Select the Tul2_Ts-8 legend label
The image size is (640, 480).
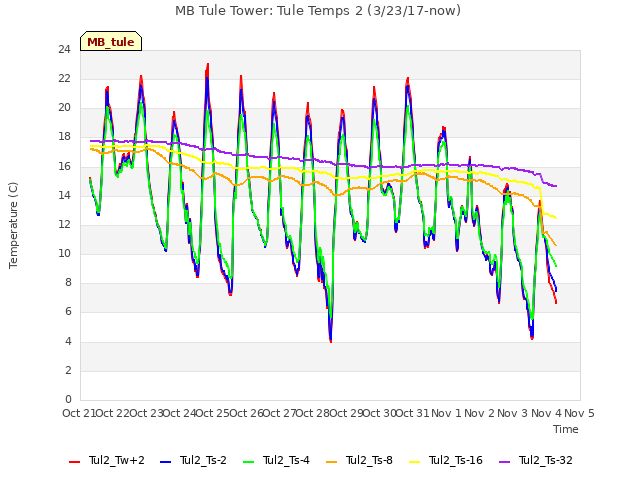point(369,460)
